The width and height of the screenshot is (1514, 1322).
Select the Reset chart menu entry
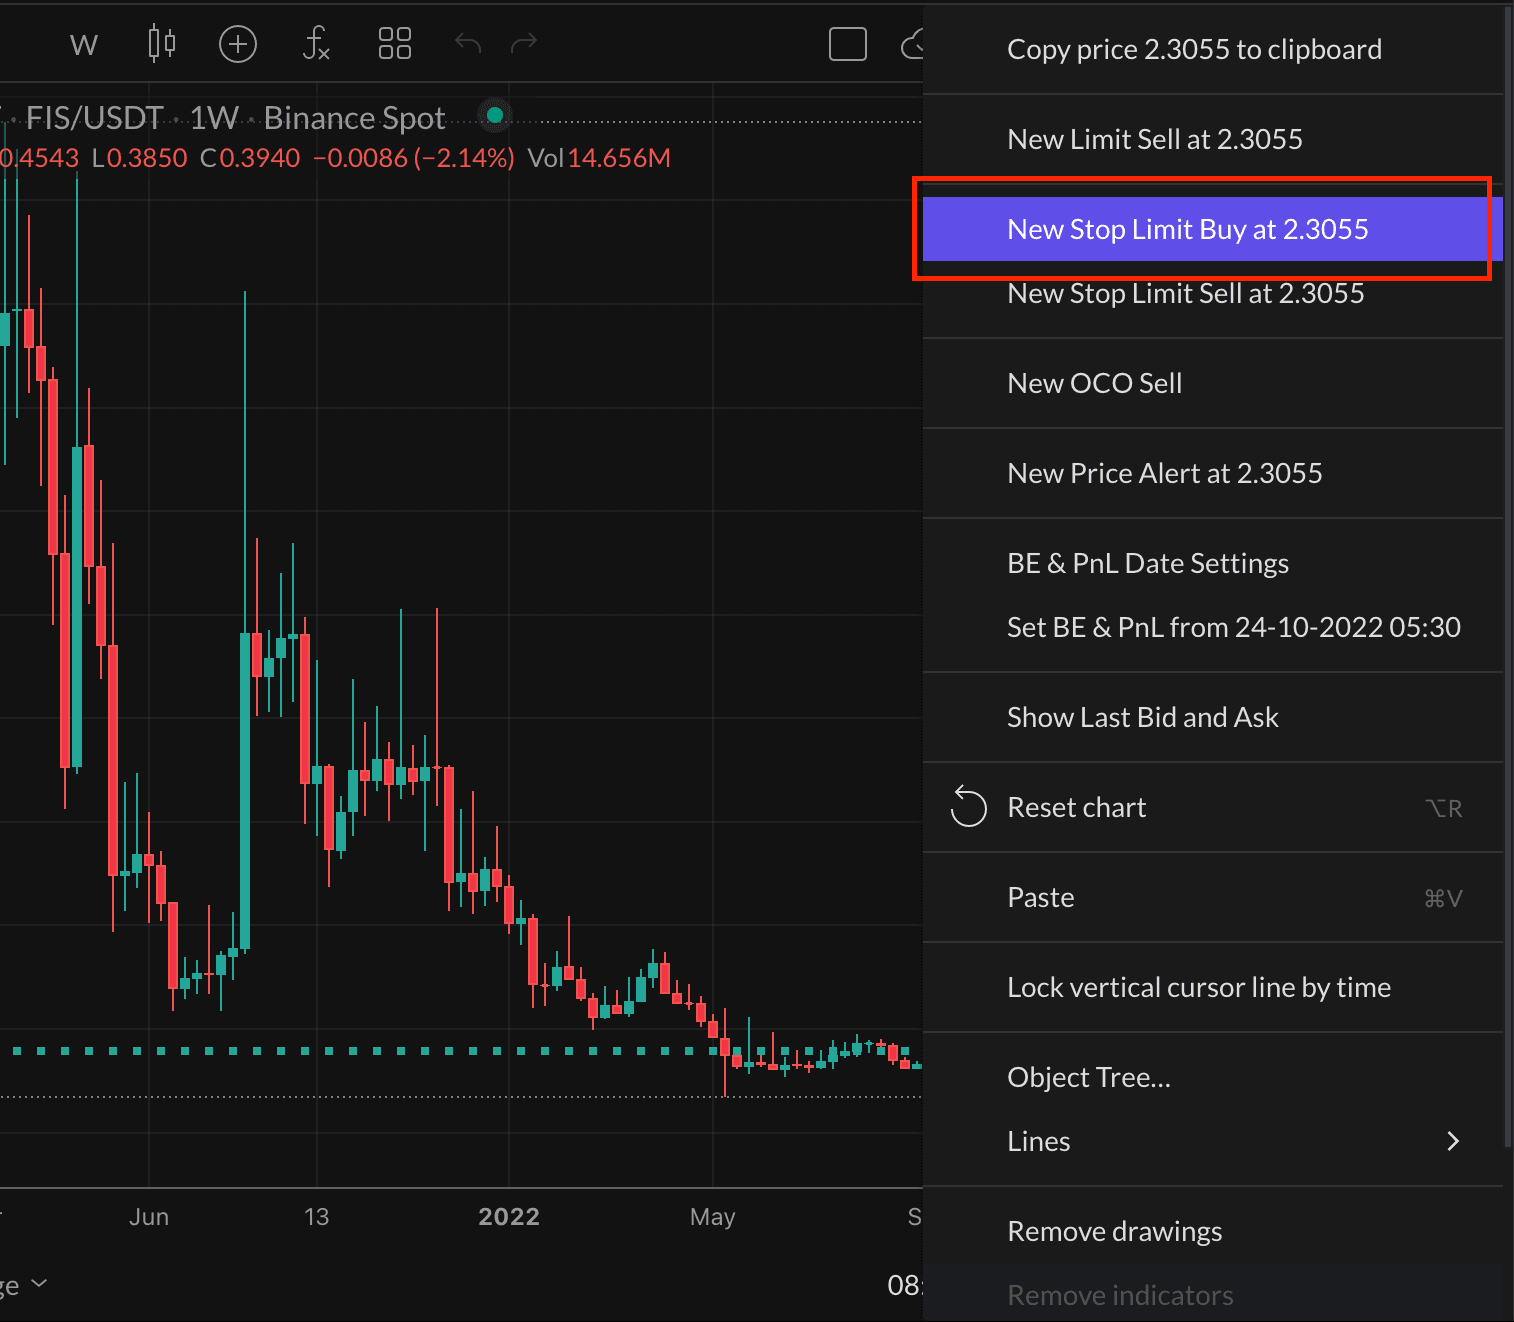1213,807
